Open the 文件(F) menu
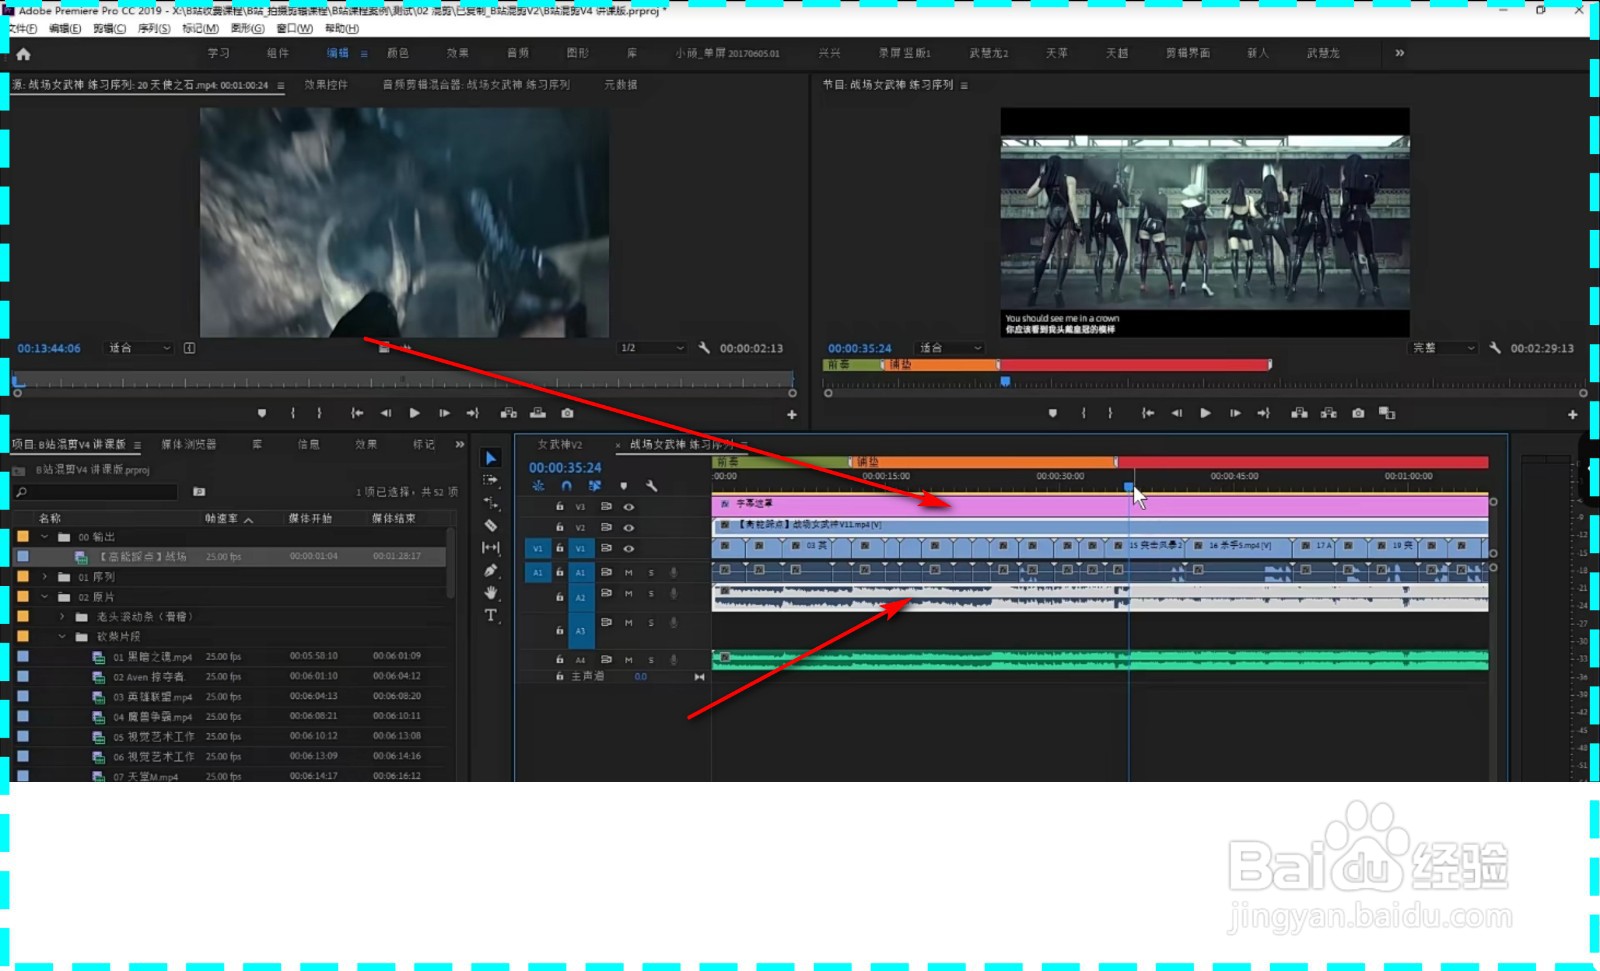 [22, 28]
